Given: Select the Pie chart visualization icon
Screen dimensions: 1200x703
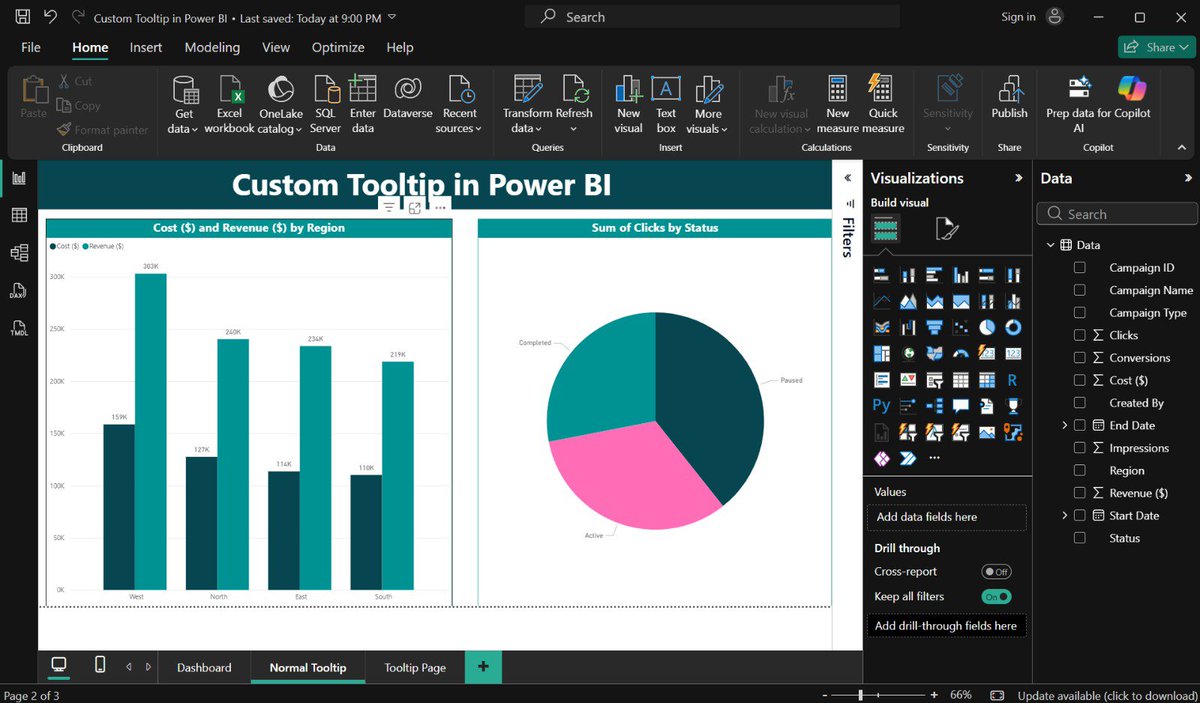Looking at the screenshot, I should click(x=986, y=327).
